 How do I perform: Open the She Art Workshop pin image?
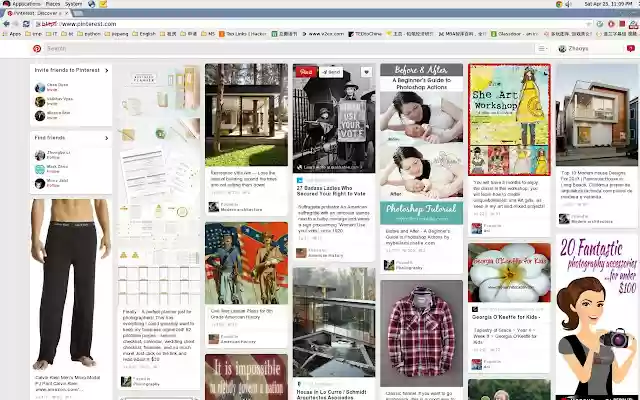(x=509, y=120)
